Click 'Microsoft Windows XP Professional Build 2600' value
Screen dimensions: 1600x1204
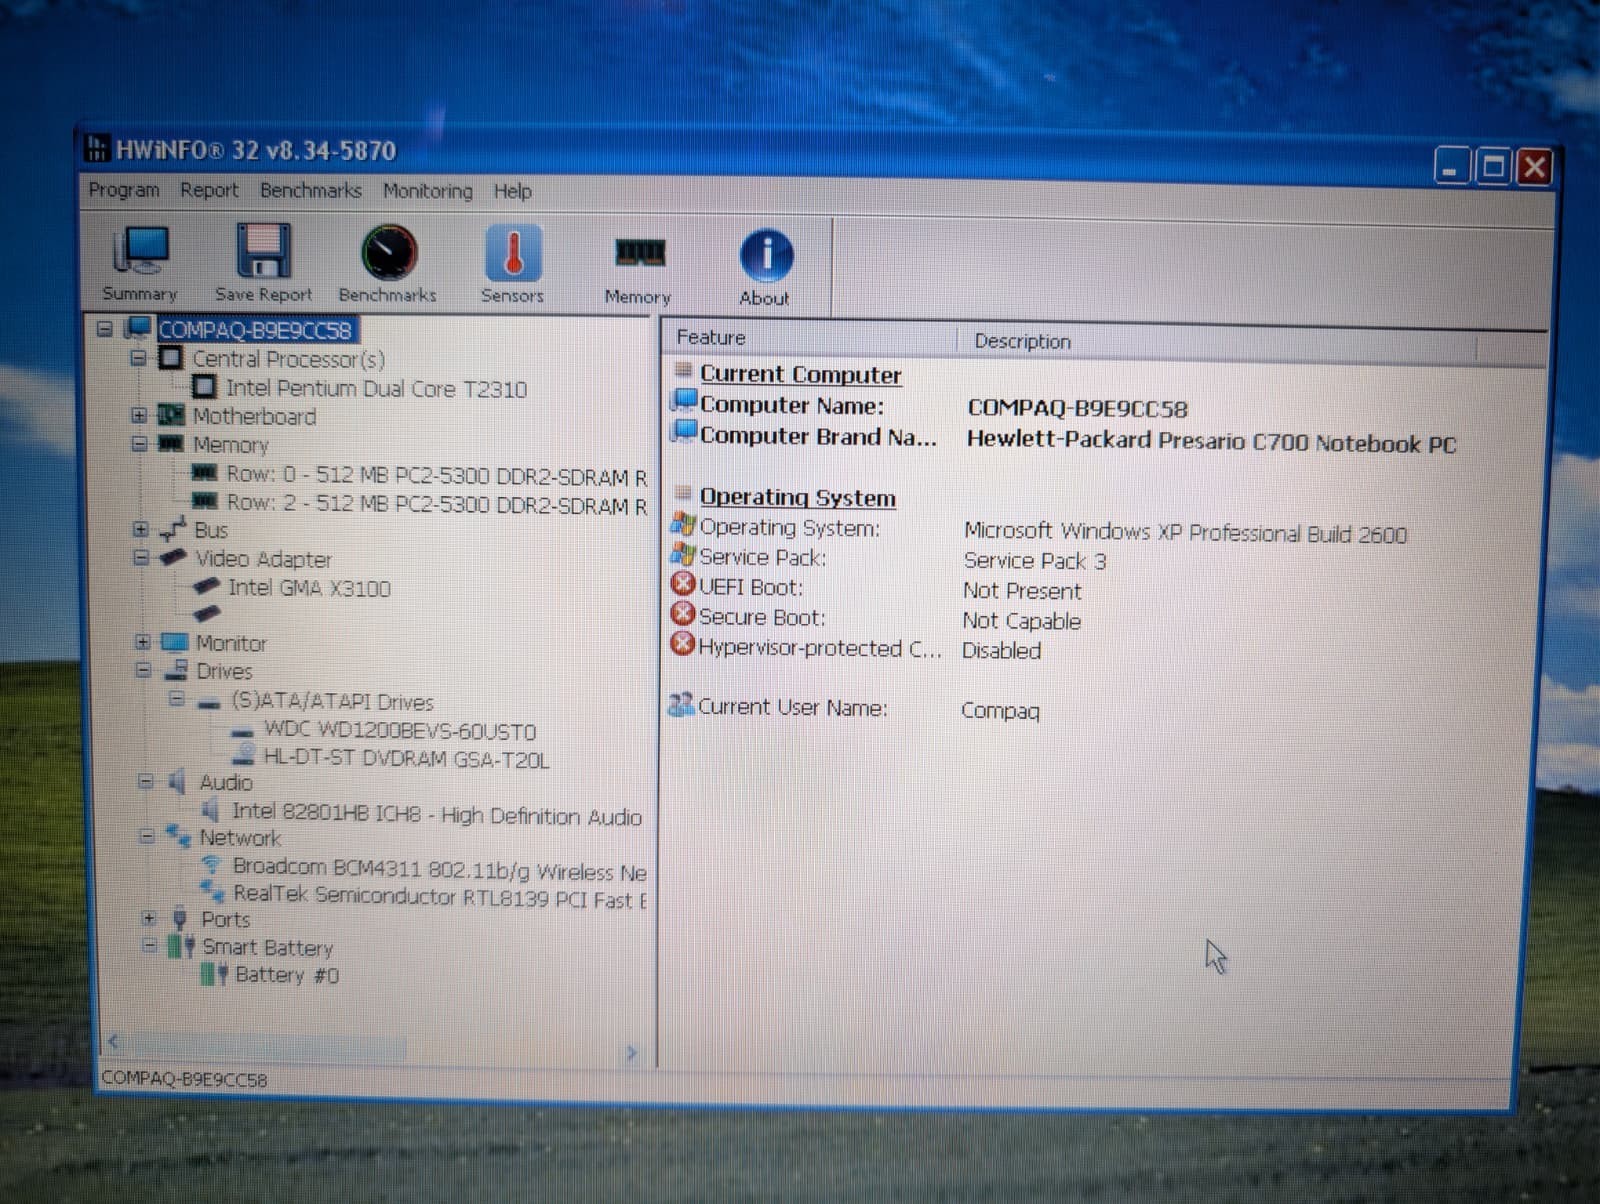click(x=1185, y=532)
